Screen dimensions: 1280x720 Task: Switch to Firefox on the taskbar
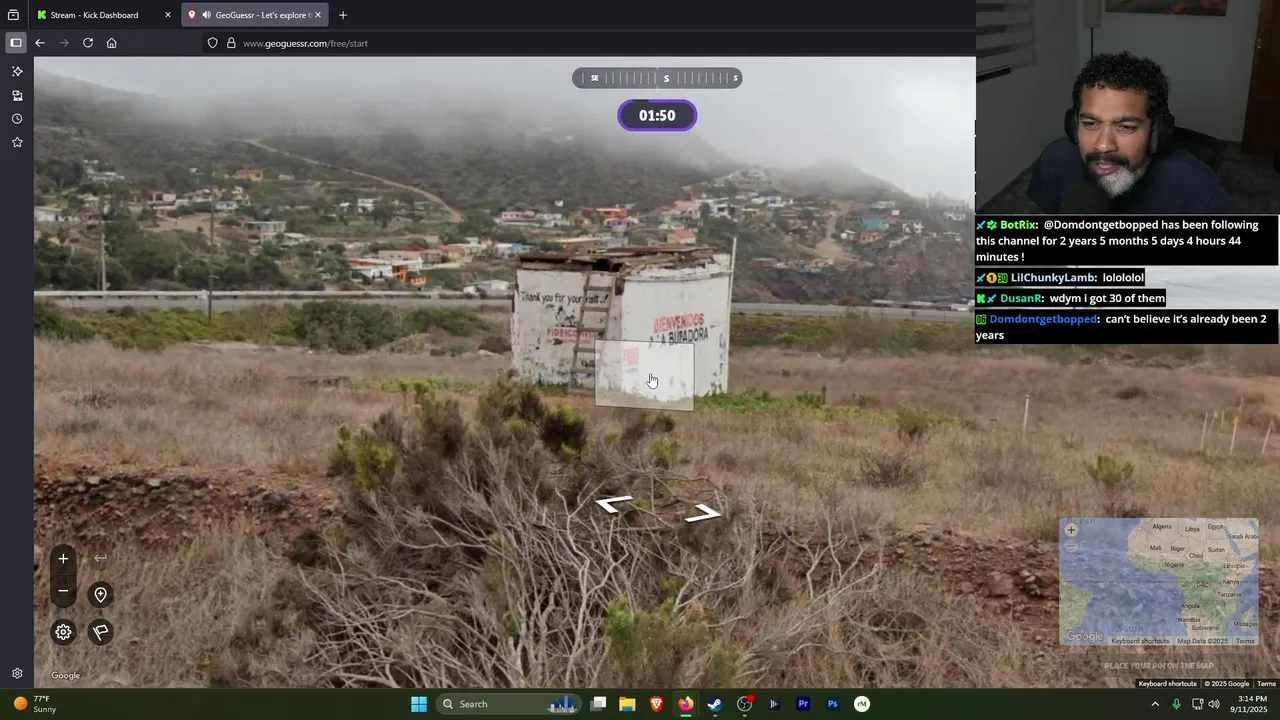point(686,704)
